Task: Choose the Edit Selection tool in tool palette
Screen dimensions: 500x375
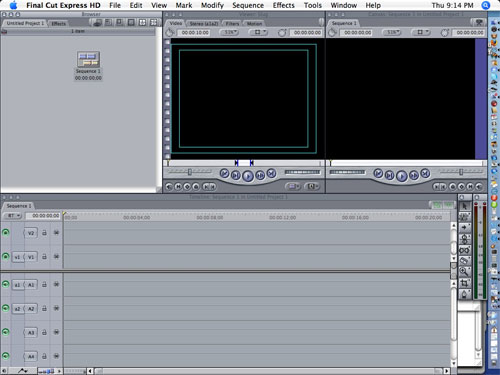Action: [465, 217]
